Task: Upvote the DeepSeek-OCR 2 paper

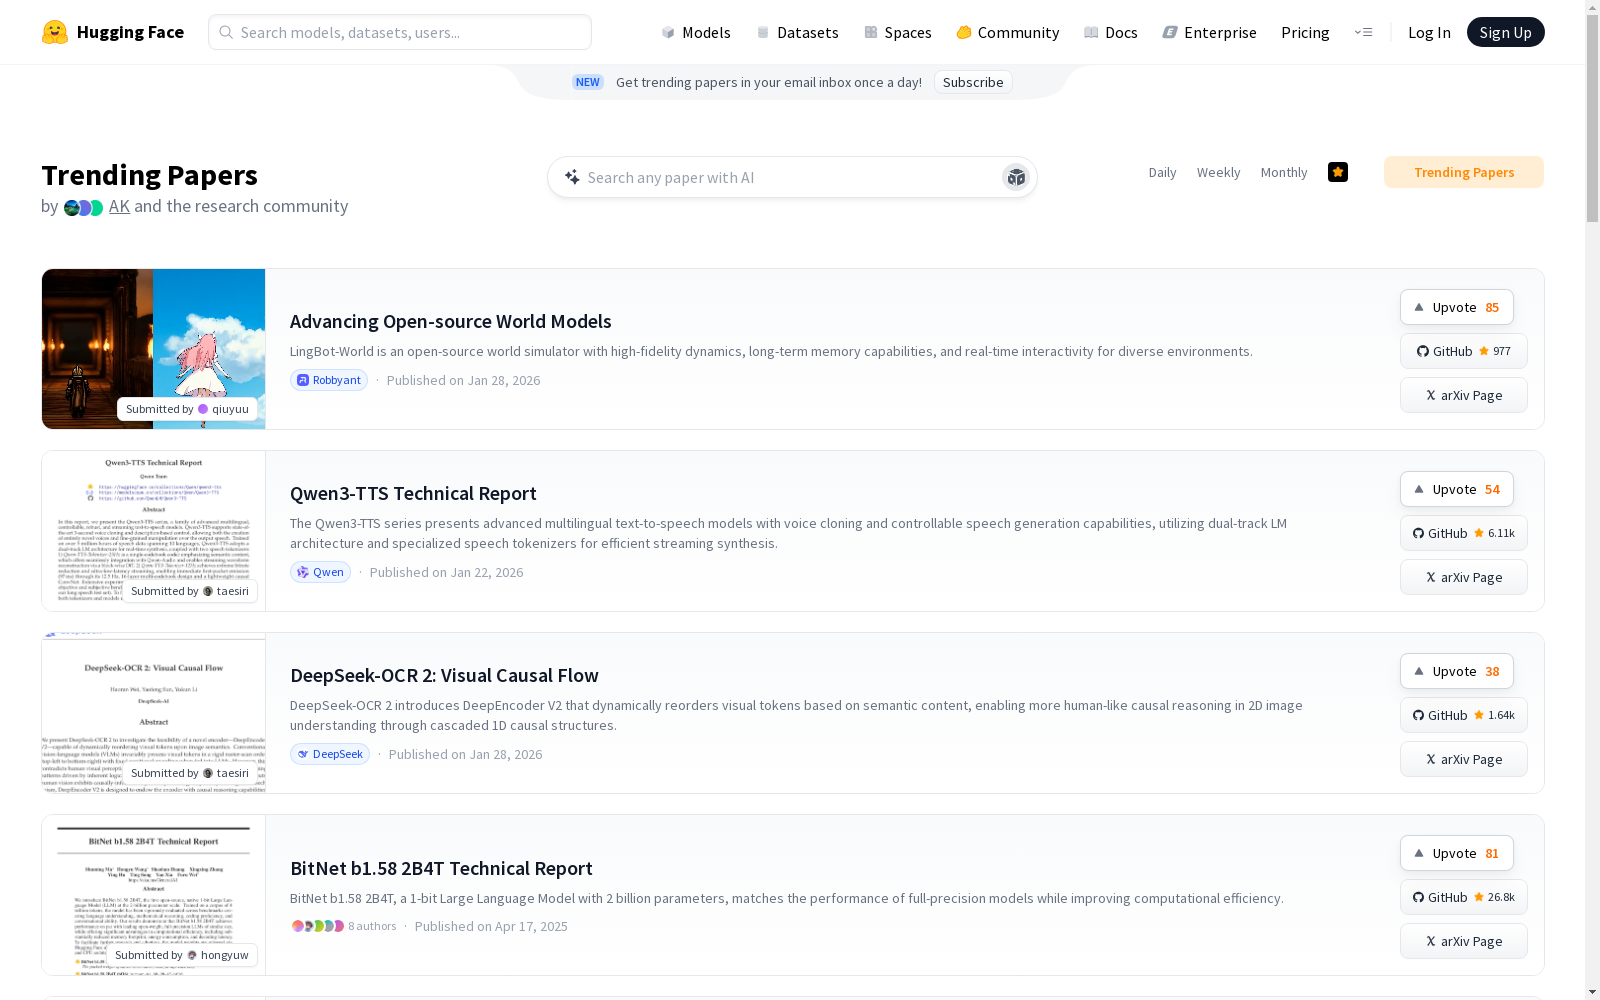Action: [1456, 671]
